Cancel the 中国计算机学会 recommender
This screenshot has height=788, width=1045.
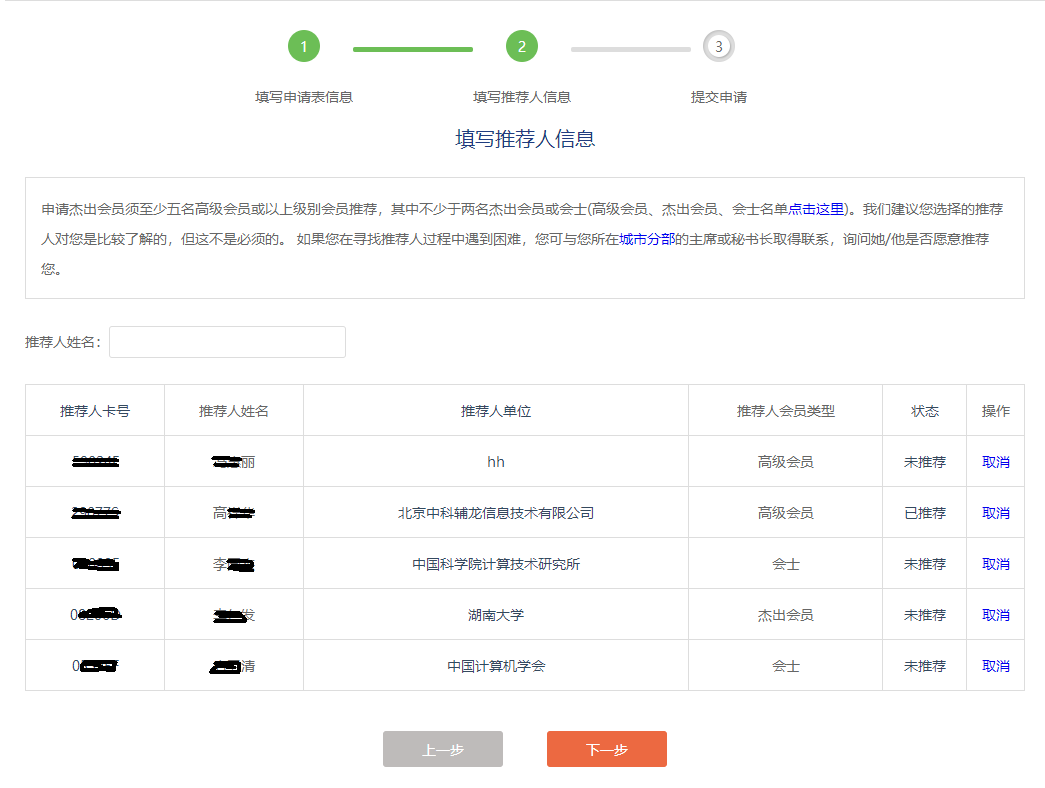(995, 666)
